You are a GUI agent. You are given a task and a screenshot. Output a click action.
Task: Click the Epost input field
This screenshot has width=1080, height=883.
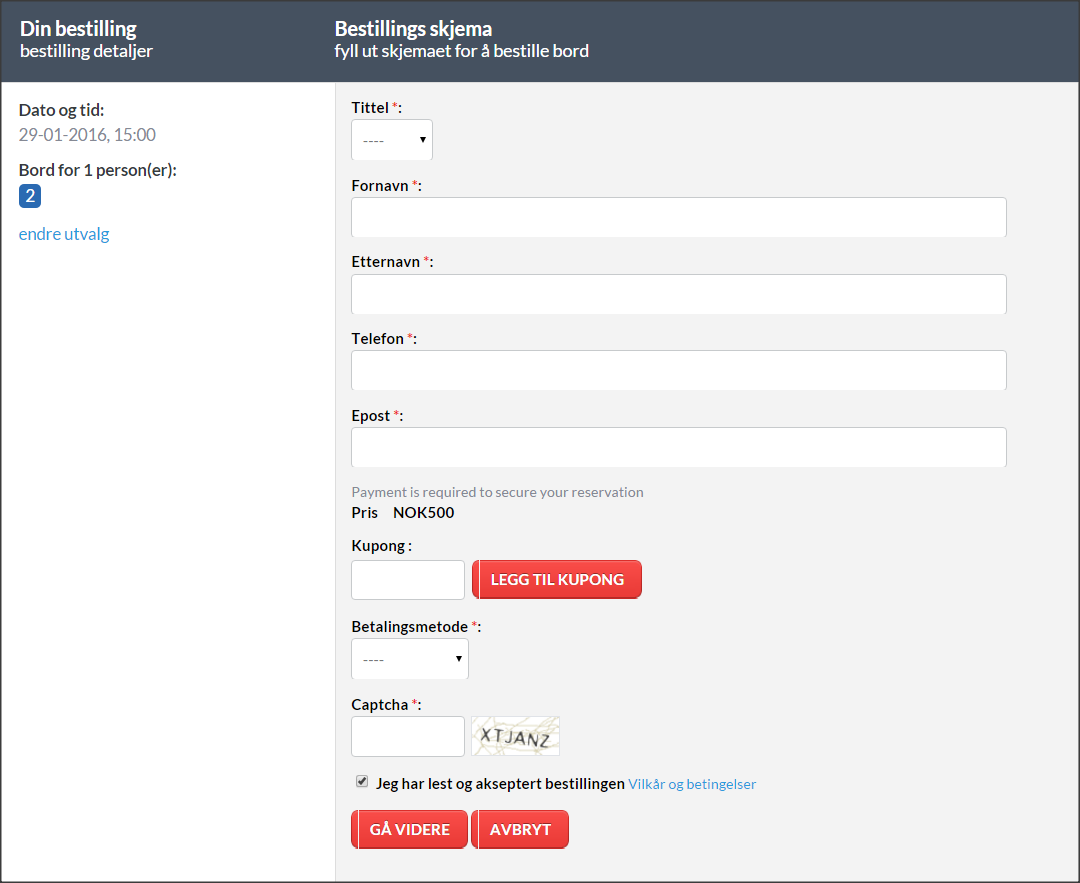[678, 447]
